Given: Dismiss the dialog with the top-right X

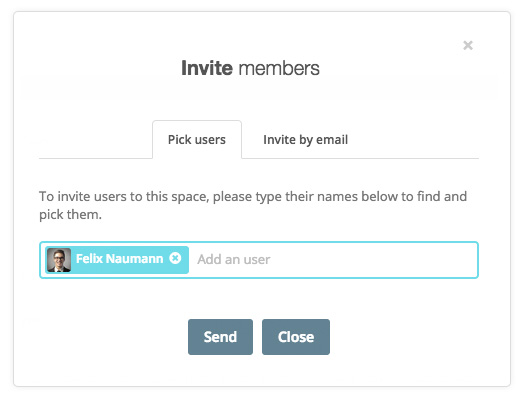Looking at the screenshot, I should 468,45.
